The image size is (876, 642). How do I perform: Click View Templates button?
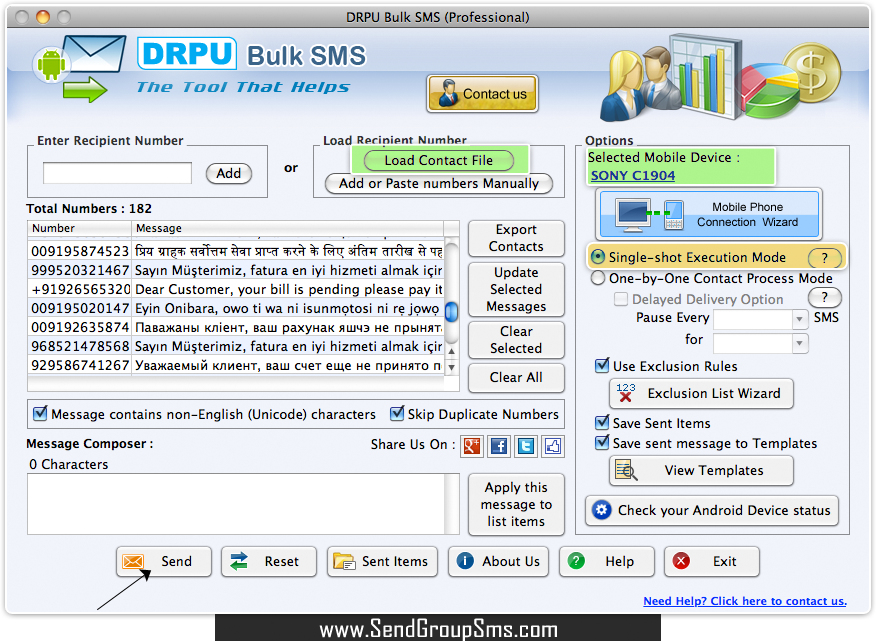pos(701,470)
